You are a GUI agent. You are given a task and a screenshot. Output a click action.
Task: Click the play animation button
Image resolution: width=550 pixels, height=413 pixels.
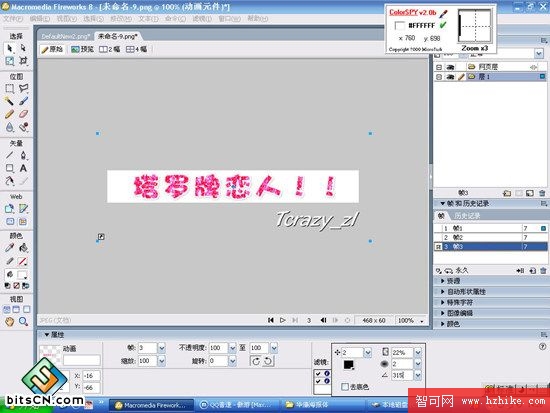point(283,320)
